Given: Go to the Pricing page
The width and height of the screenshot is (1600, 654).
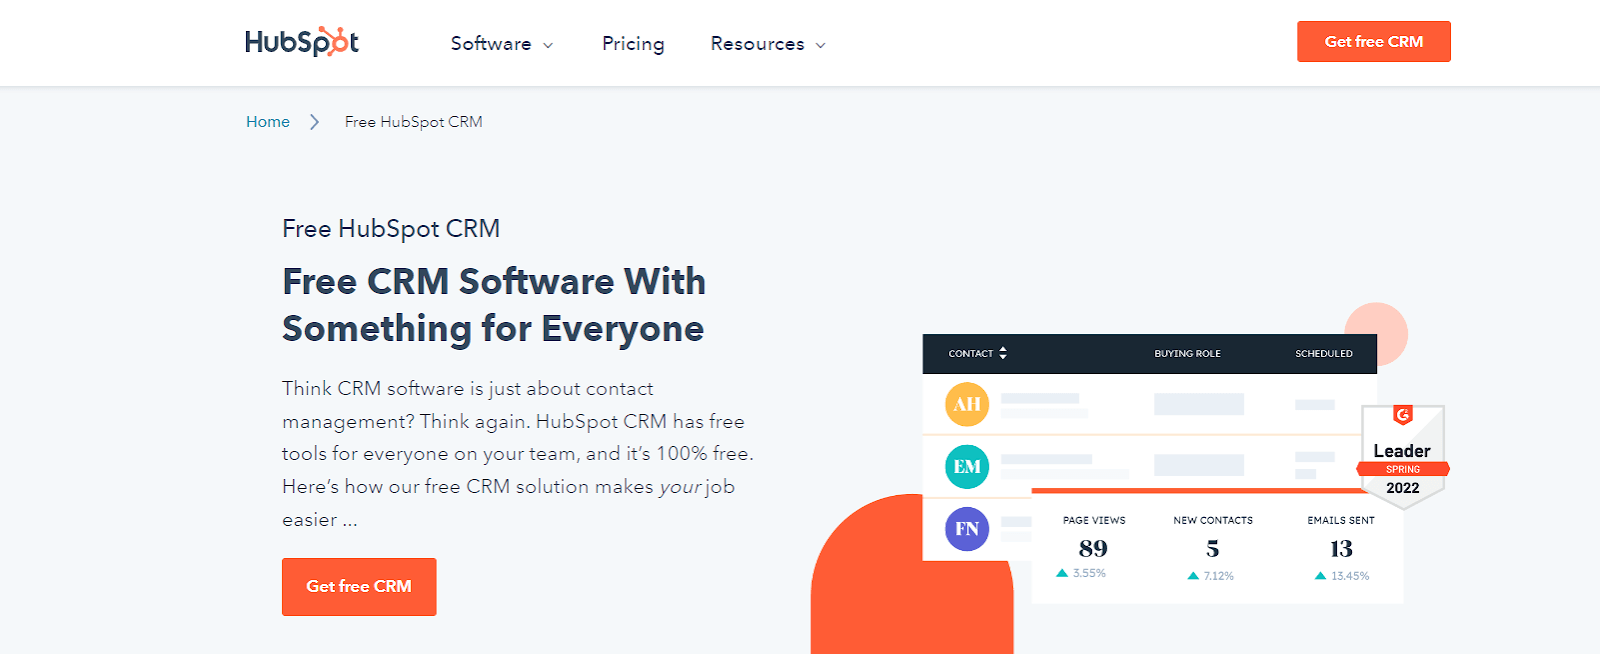Looking at the screenshot, I should [x=633, y=44].
